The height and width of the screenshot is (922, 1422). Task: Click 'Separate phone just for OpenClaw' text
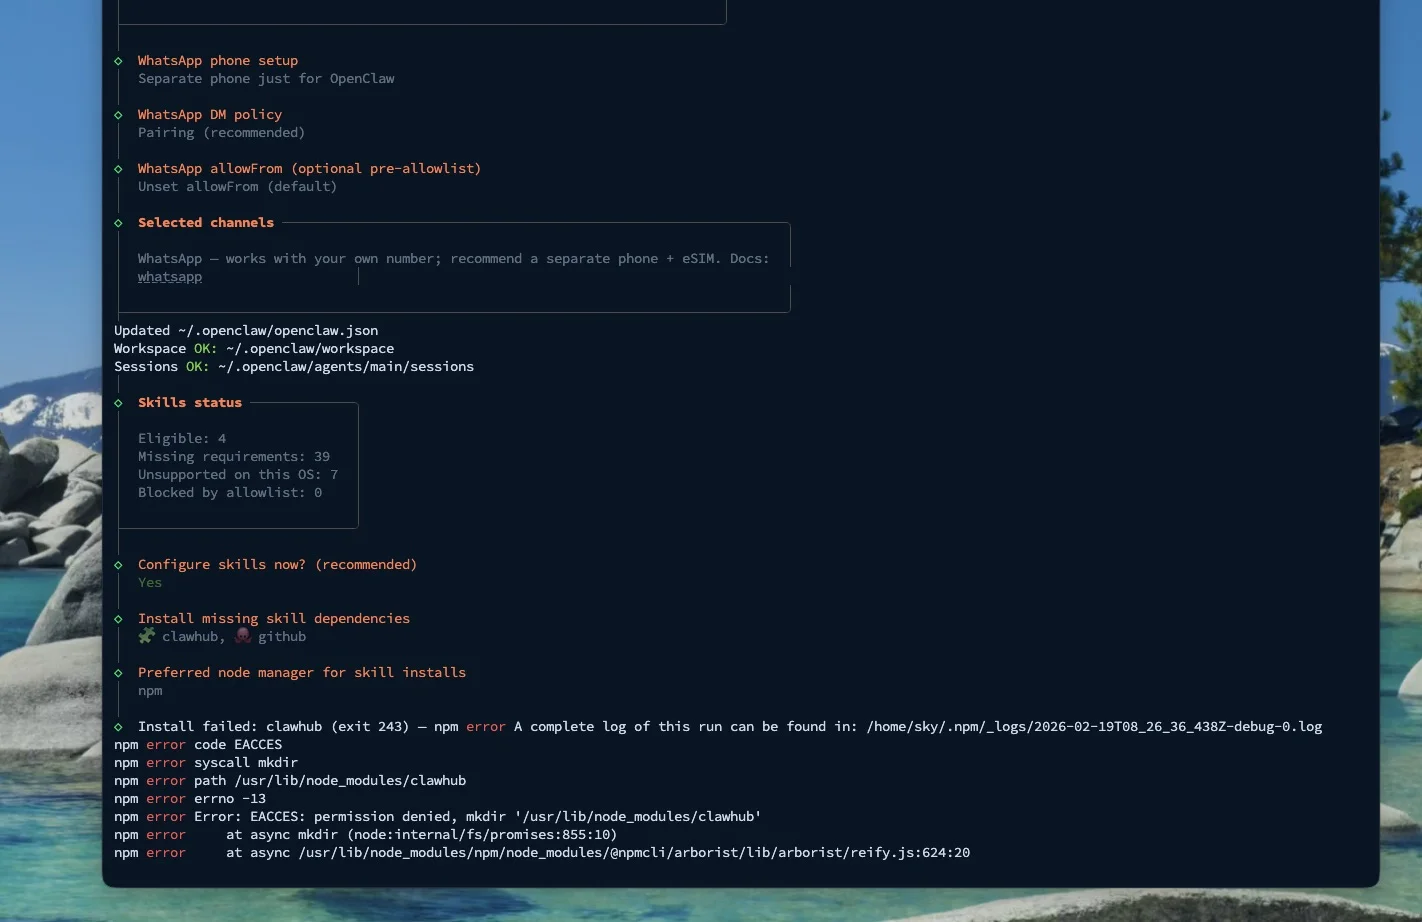[x=266, y=79]
